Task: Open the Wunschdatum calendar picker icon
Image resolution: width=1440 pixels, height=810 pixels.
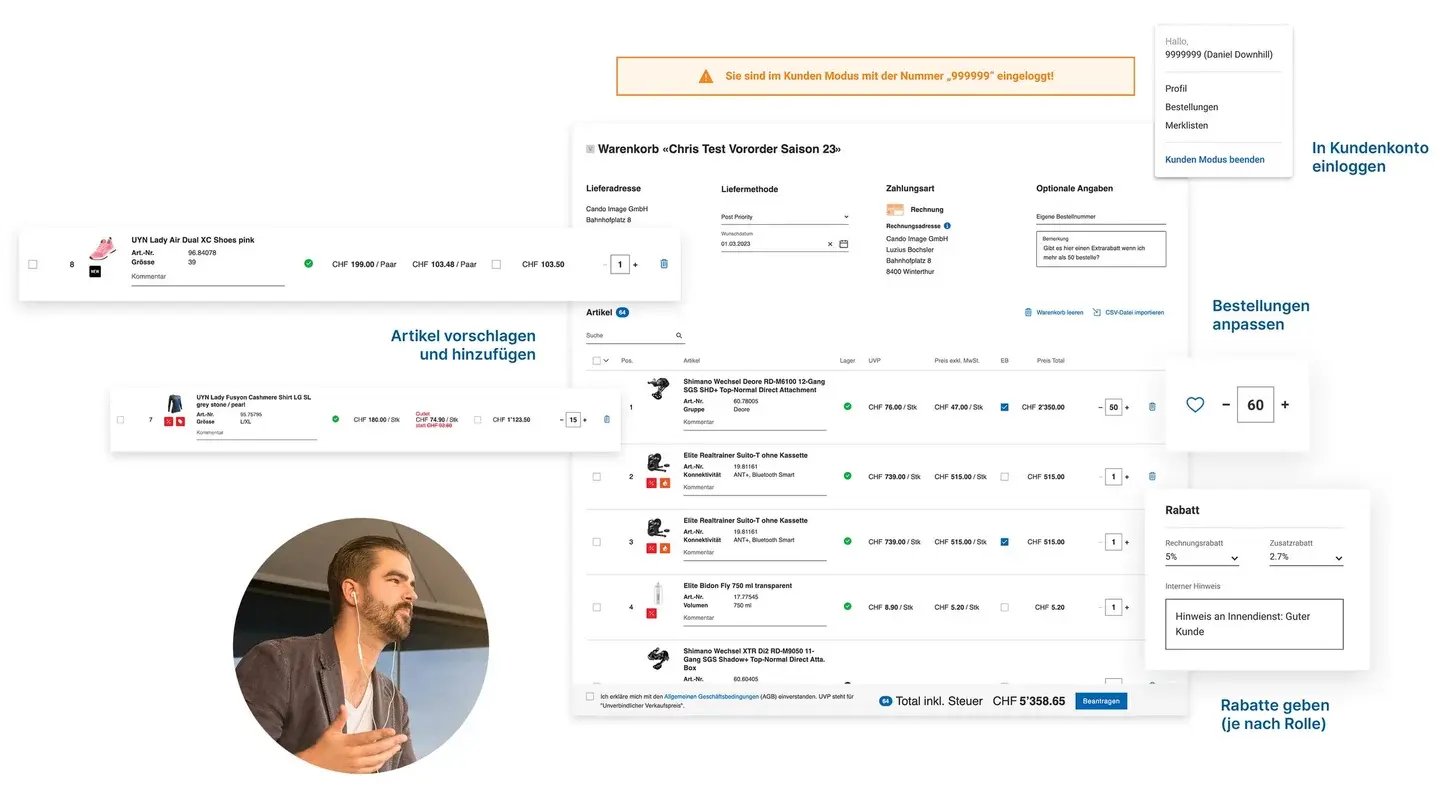Action: [843, 244]
